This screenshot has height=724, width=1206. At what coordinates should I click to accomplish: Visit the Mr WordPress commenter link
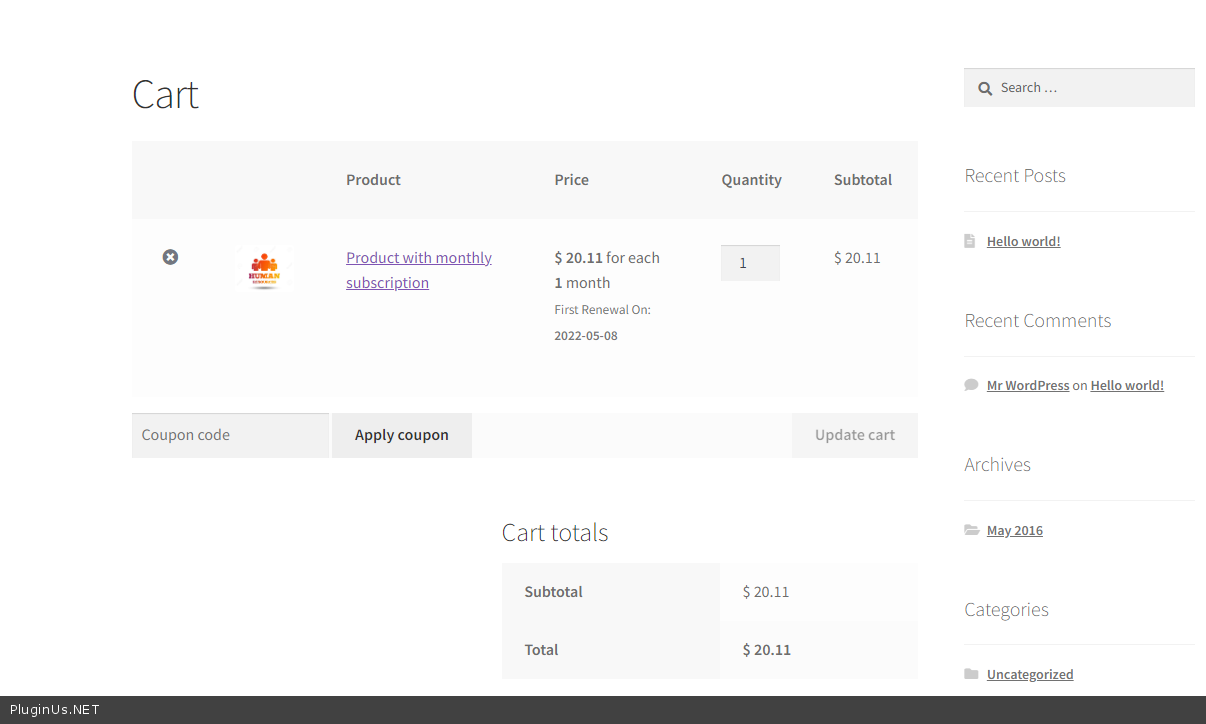tap(1027, 385)
